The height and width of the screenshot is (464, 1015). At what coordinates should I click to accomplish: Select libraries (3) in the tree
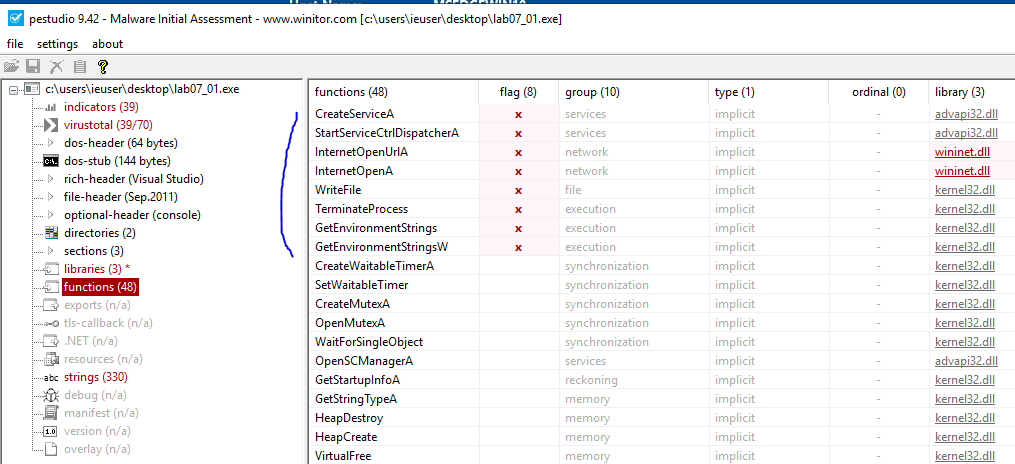coord(97,269)
